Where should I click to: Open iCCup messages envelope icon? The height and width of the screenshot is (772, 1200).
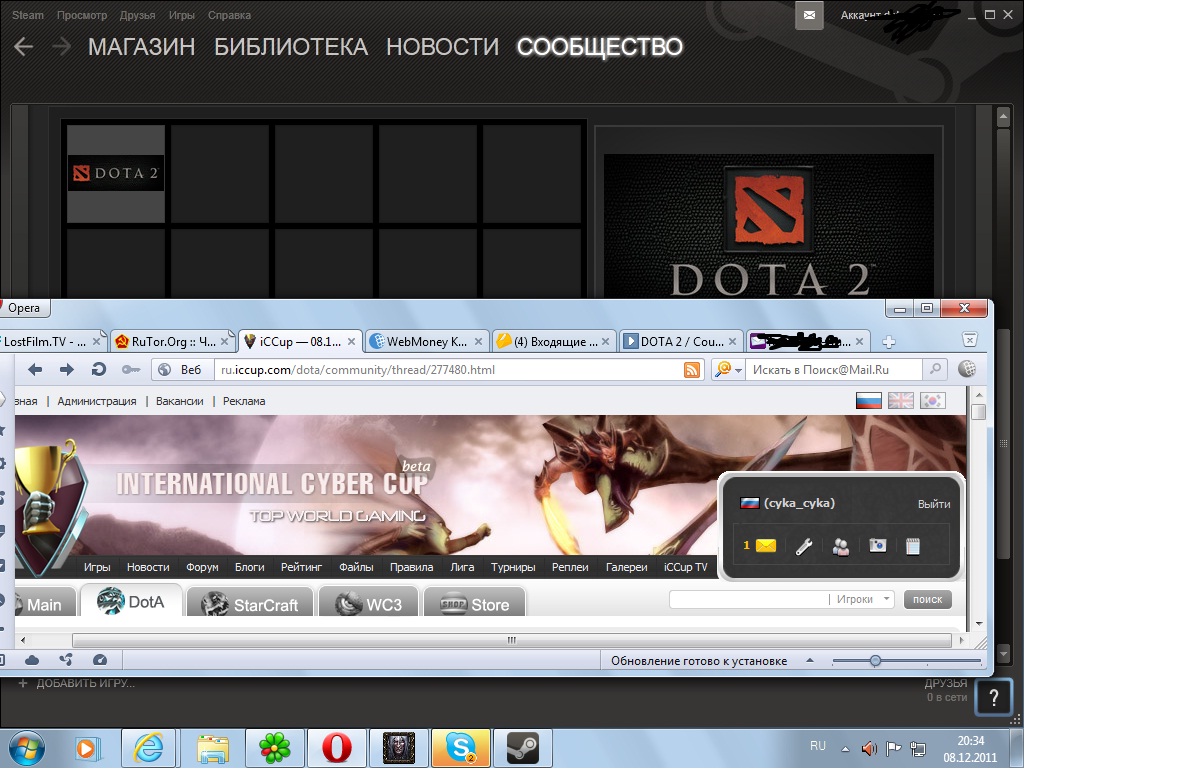click(766, 546)
